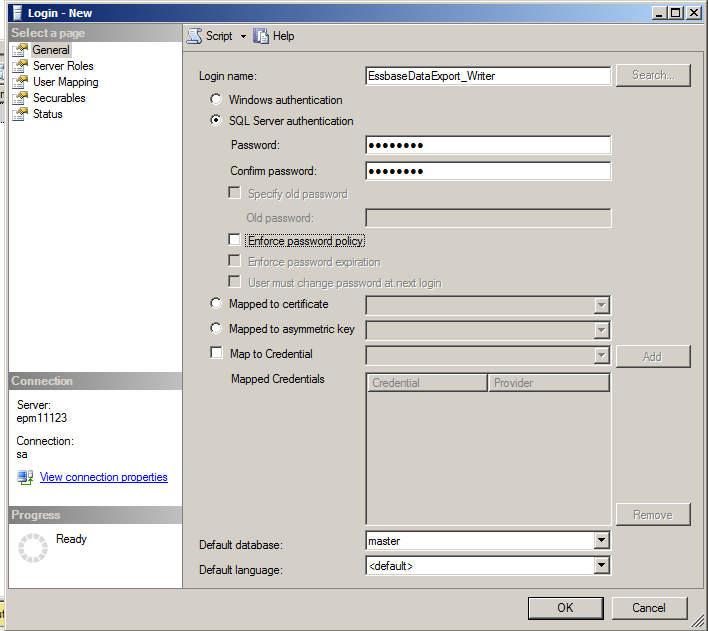708x631 pixels.
Task: Click the Securables page icon
Action: 20,98
